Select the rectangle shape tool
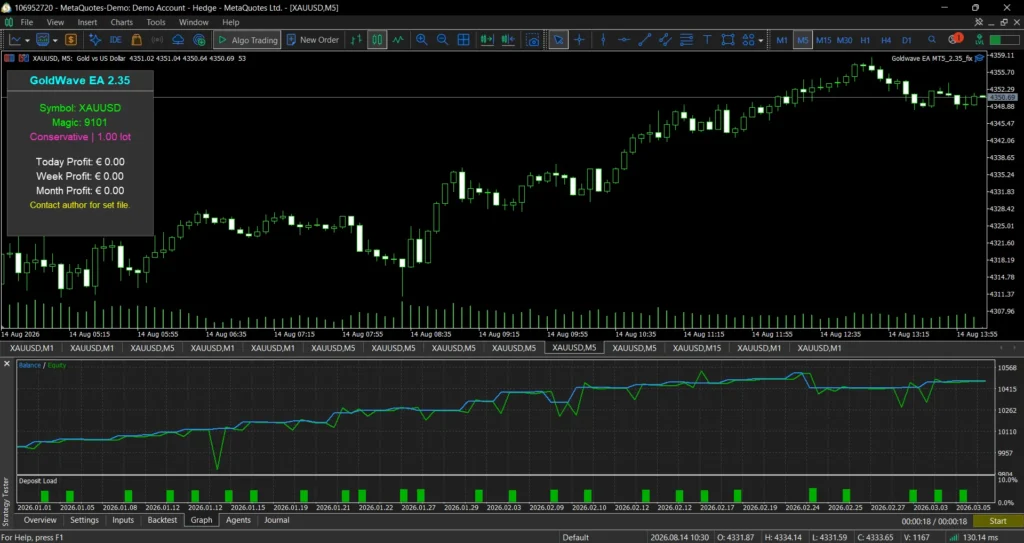 pos(728,40)
